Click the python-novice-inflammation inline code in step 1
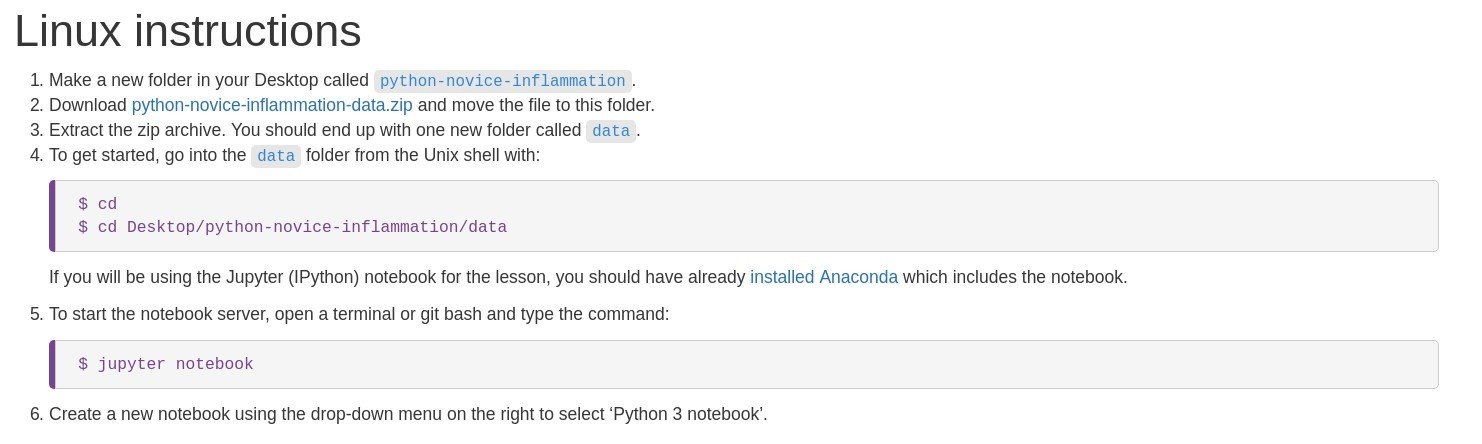The width and height of the screenshot is (1482, 444). (x=502, y=81)
